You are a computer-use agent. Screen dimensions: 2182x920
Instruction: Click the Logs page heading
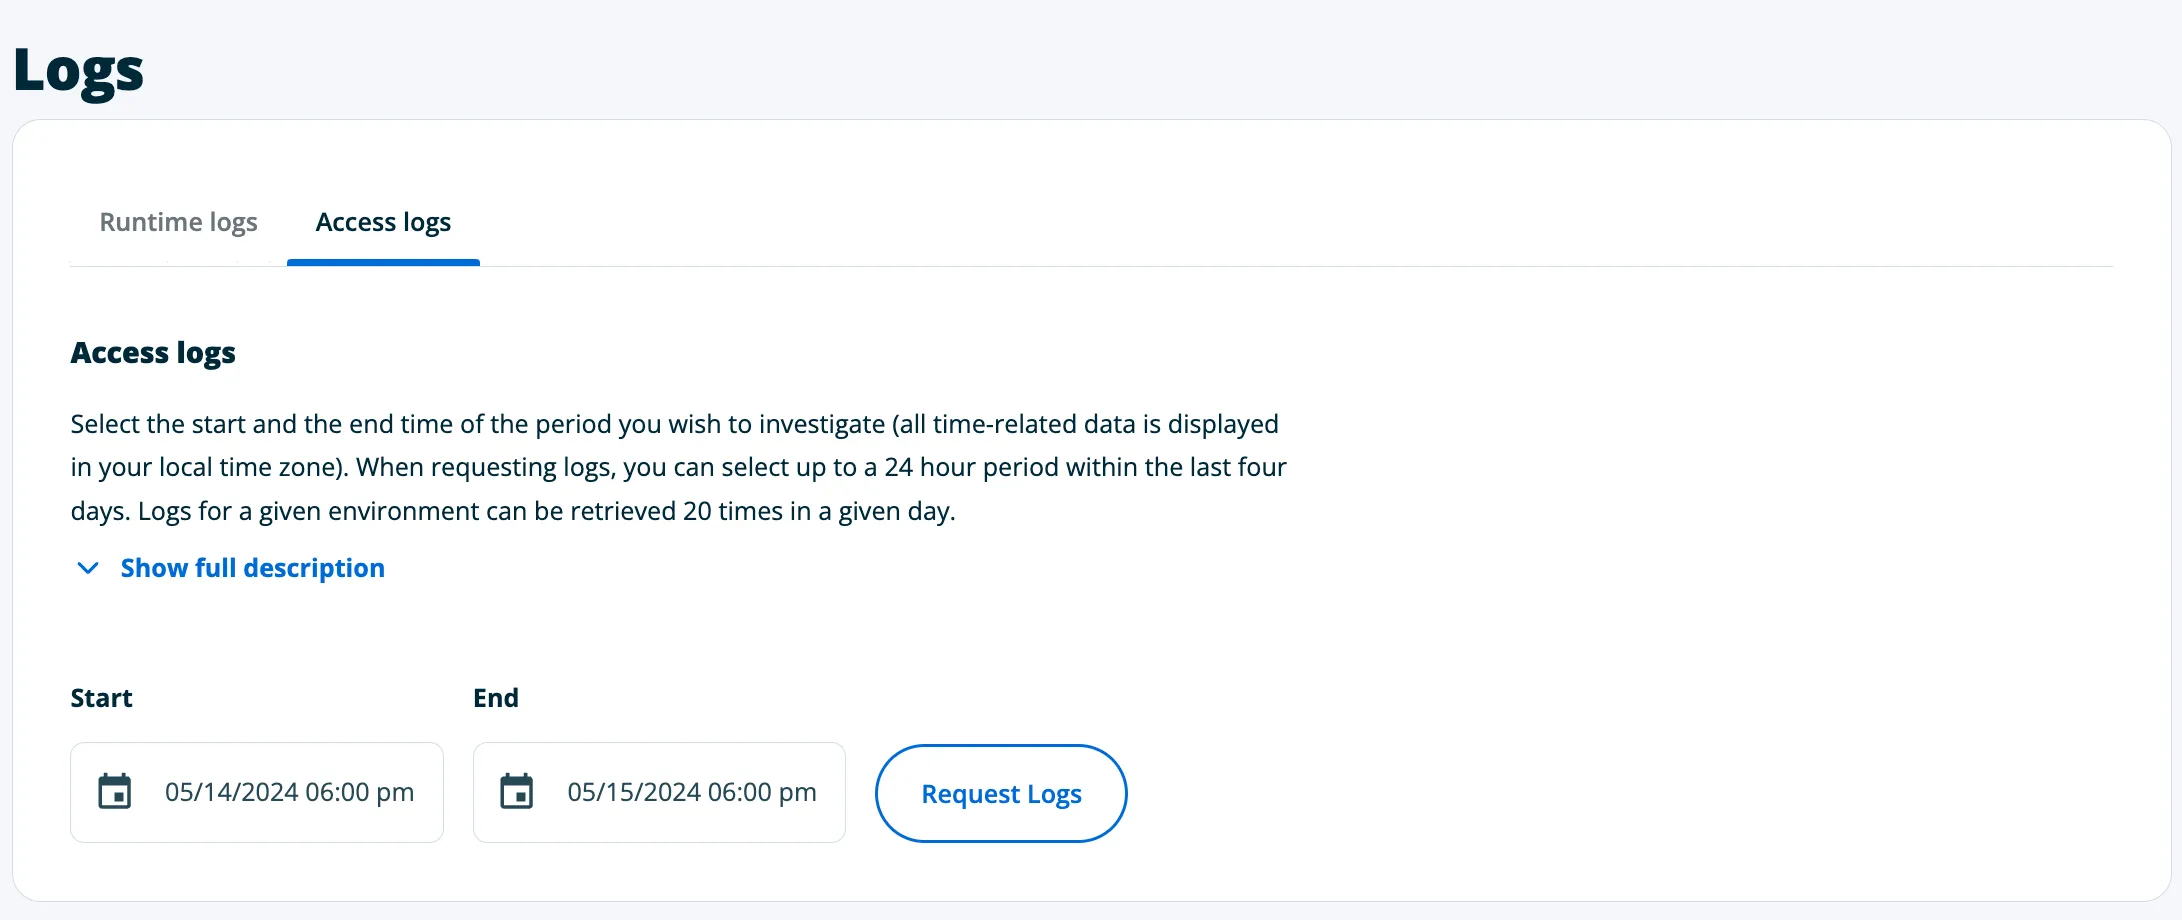coord(78,68)
